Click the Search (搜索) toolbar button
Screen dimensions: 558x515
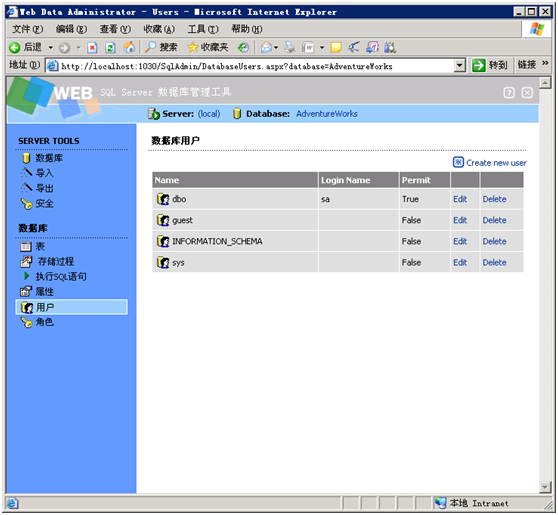coord(161,47)
